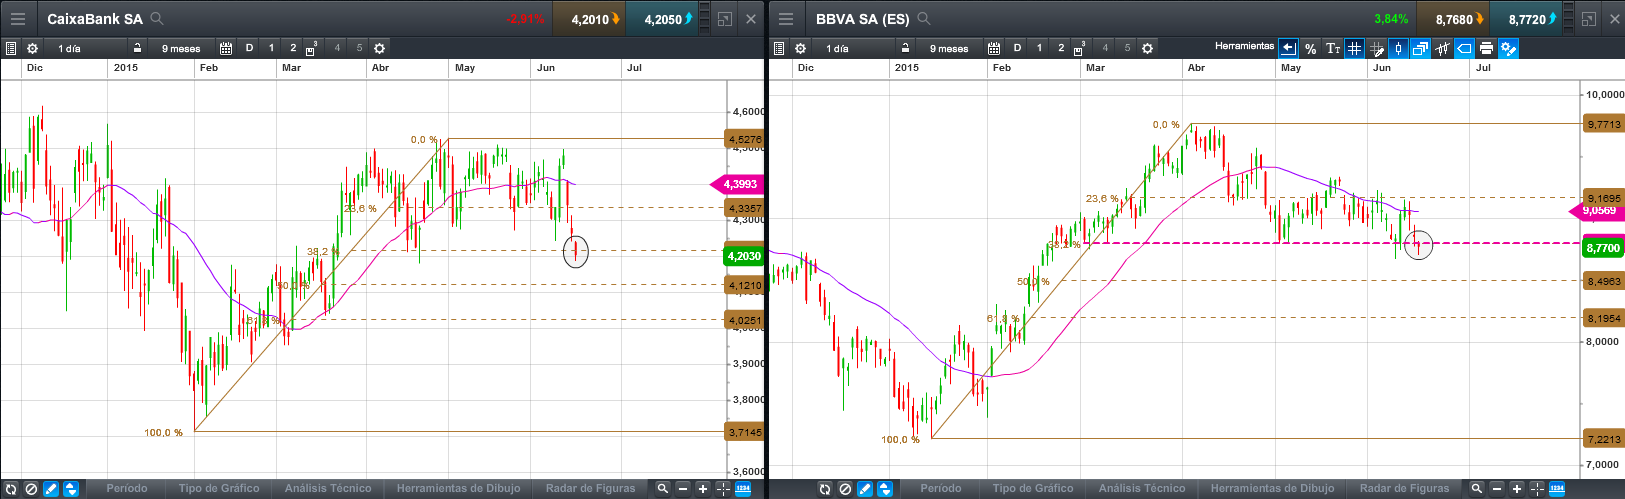
Task: Open Radar de Figuras tab in BBVA chart
Action: [1404, 489]
